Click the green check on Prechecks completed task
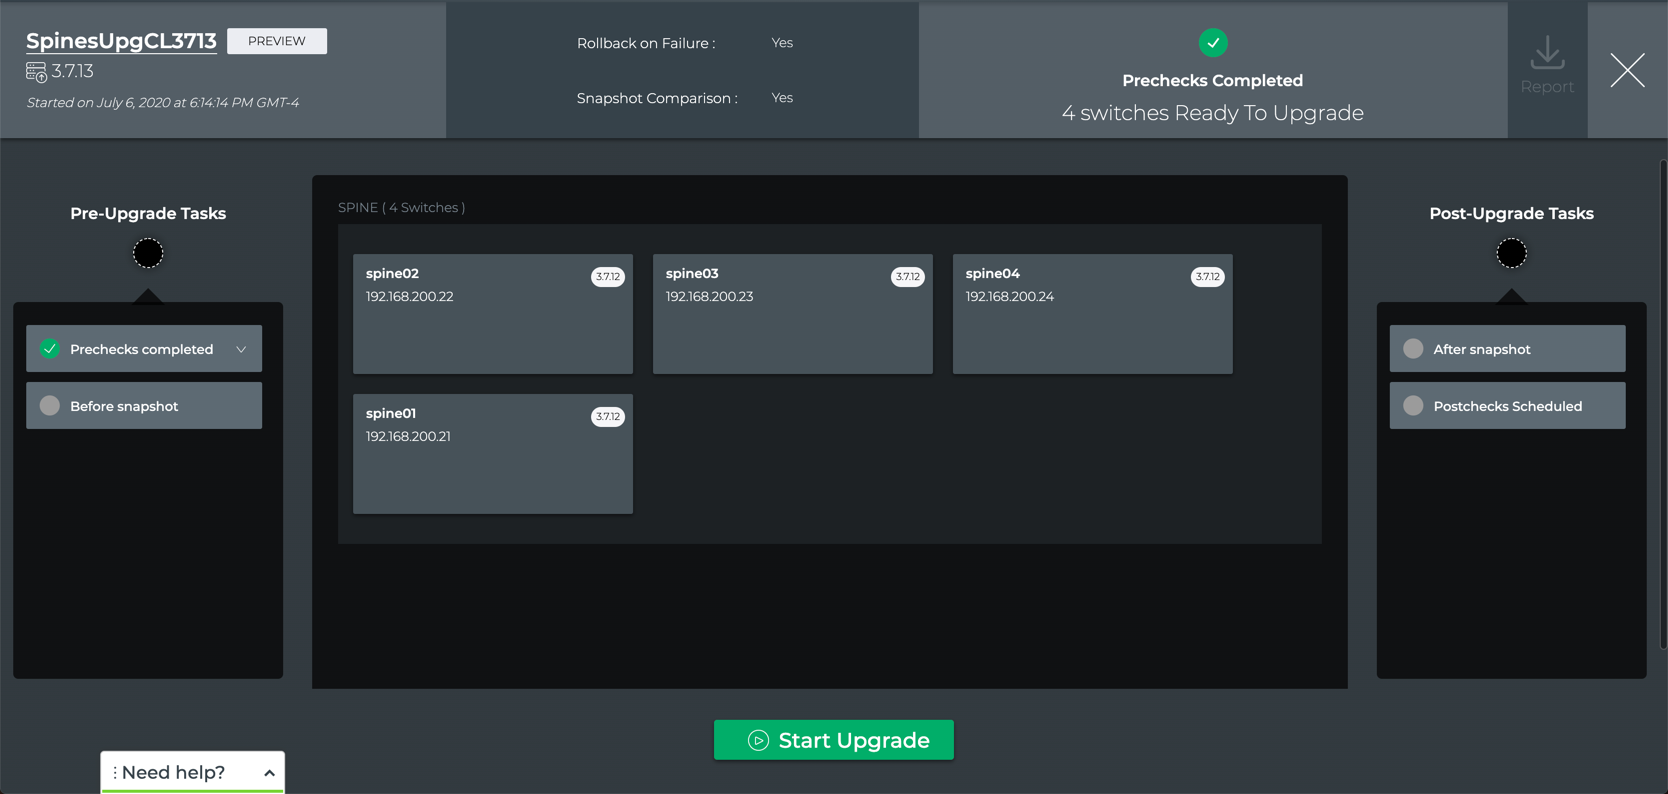Screen dimensions: 1668x794 coord(50,349)
